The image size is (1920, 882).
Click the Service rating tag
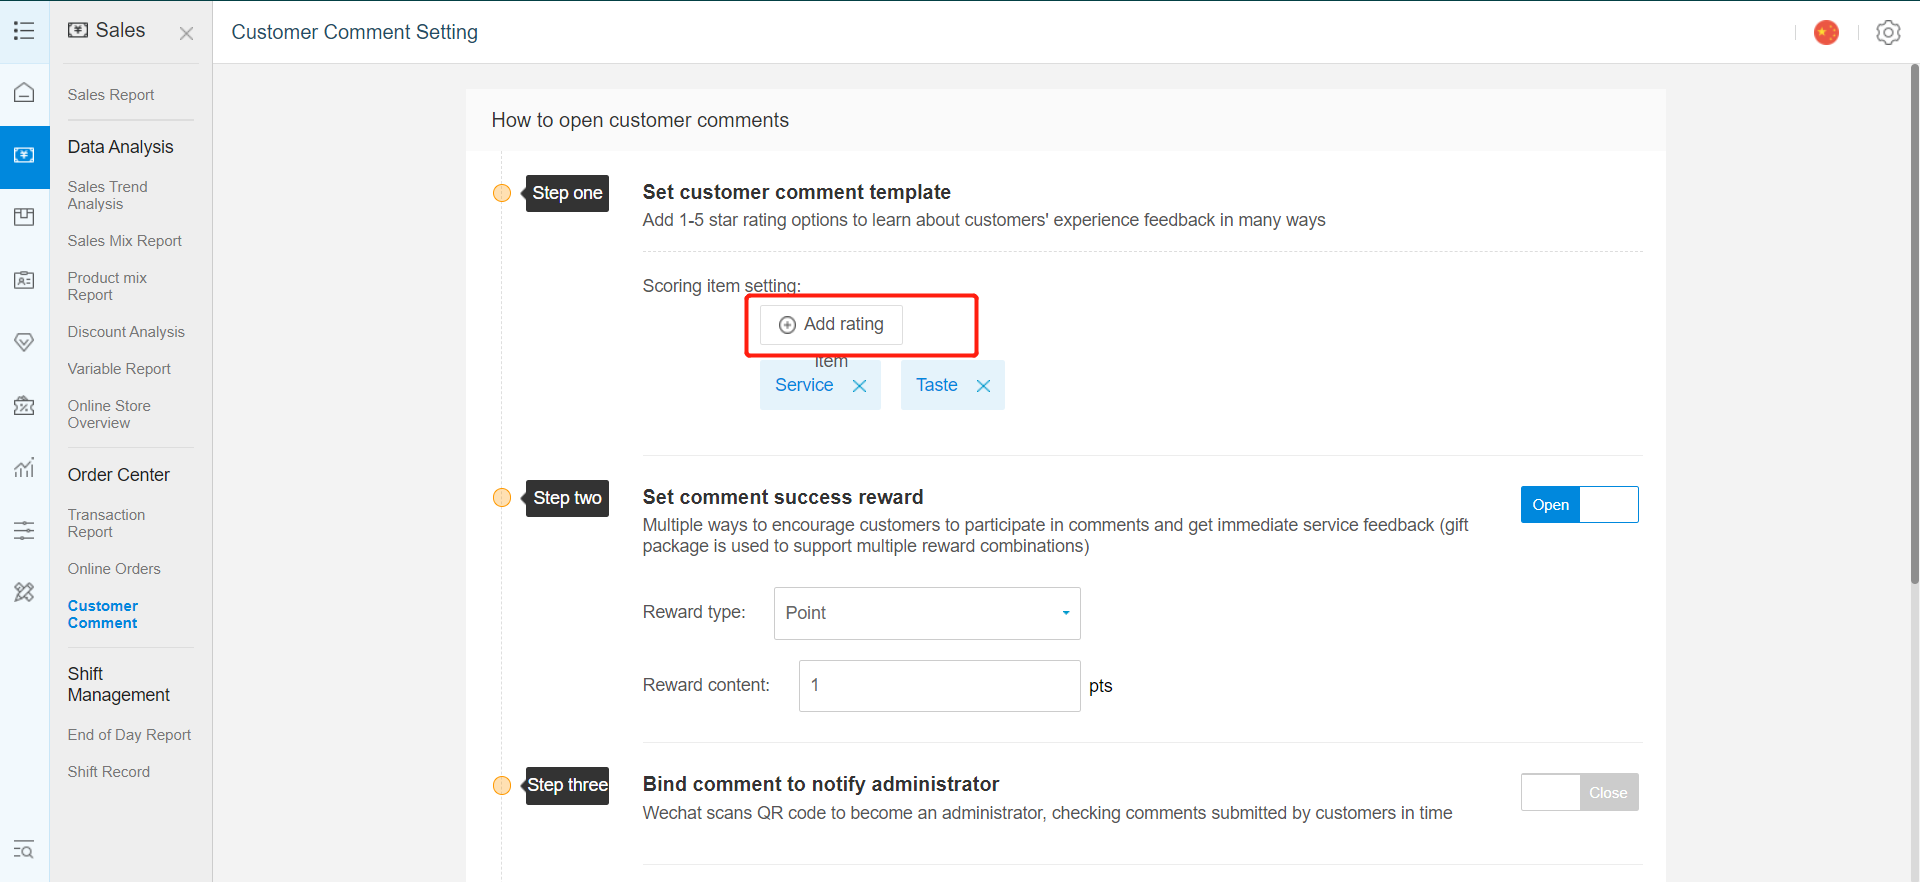point(820,385)
